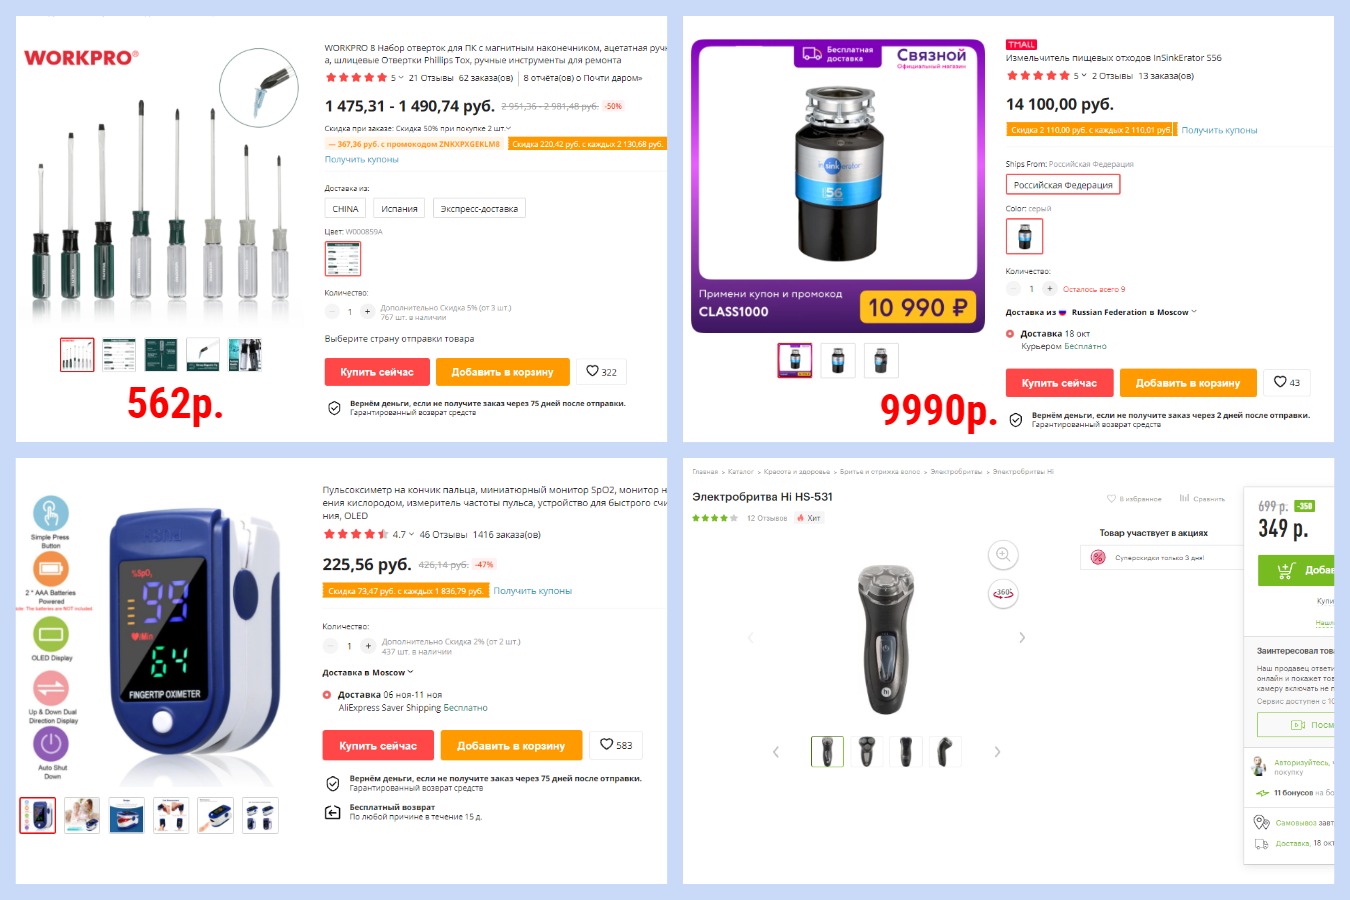
Task: Select the Испания shipping origin option
Action: pyautogui.click(x=399, y=208)
